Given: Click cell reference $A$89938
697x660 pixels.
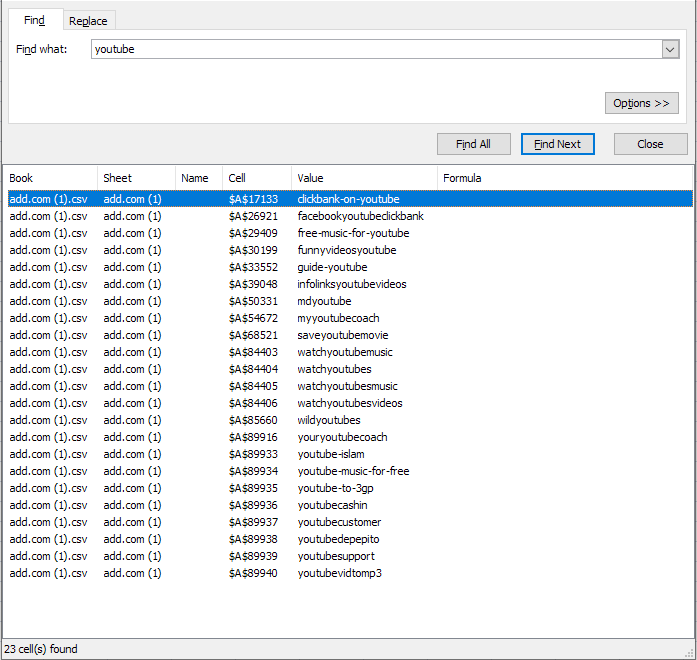Looking at the screenshot, I should (253, 539).
